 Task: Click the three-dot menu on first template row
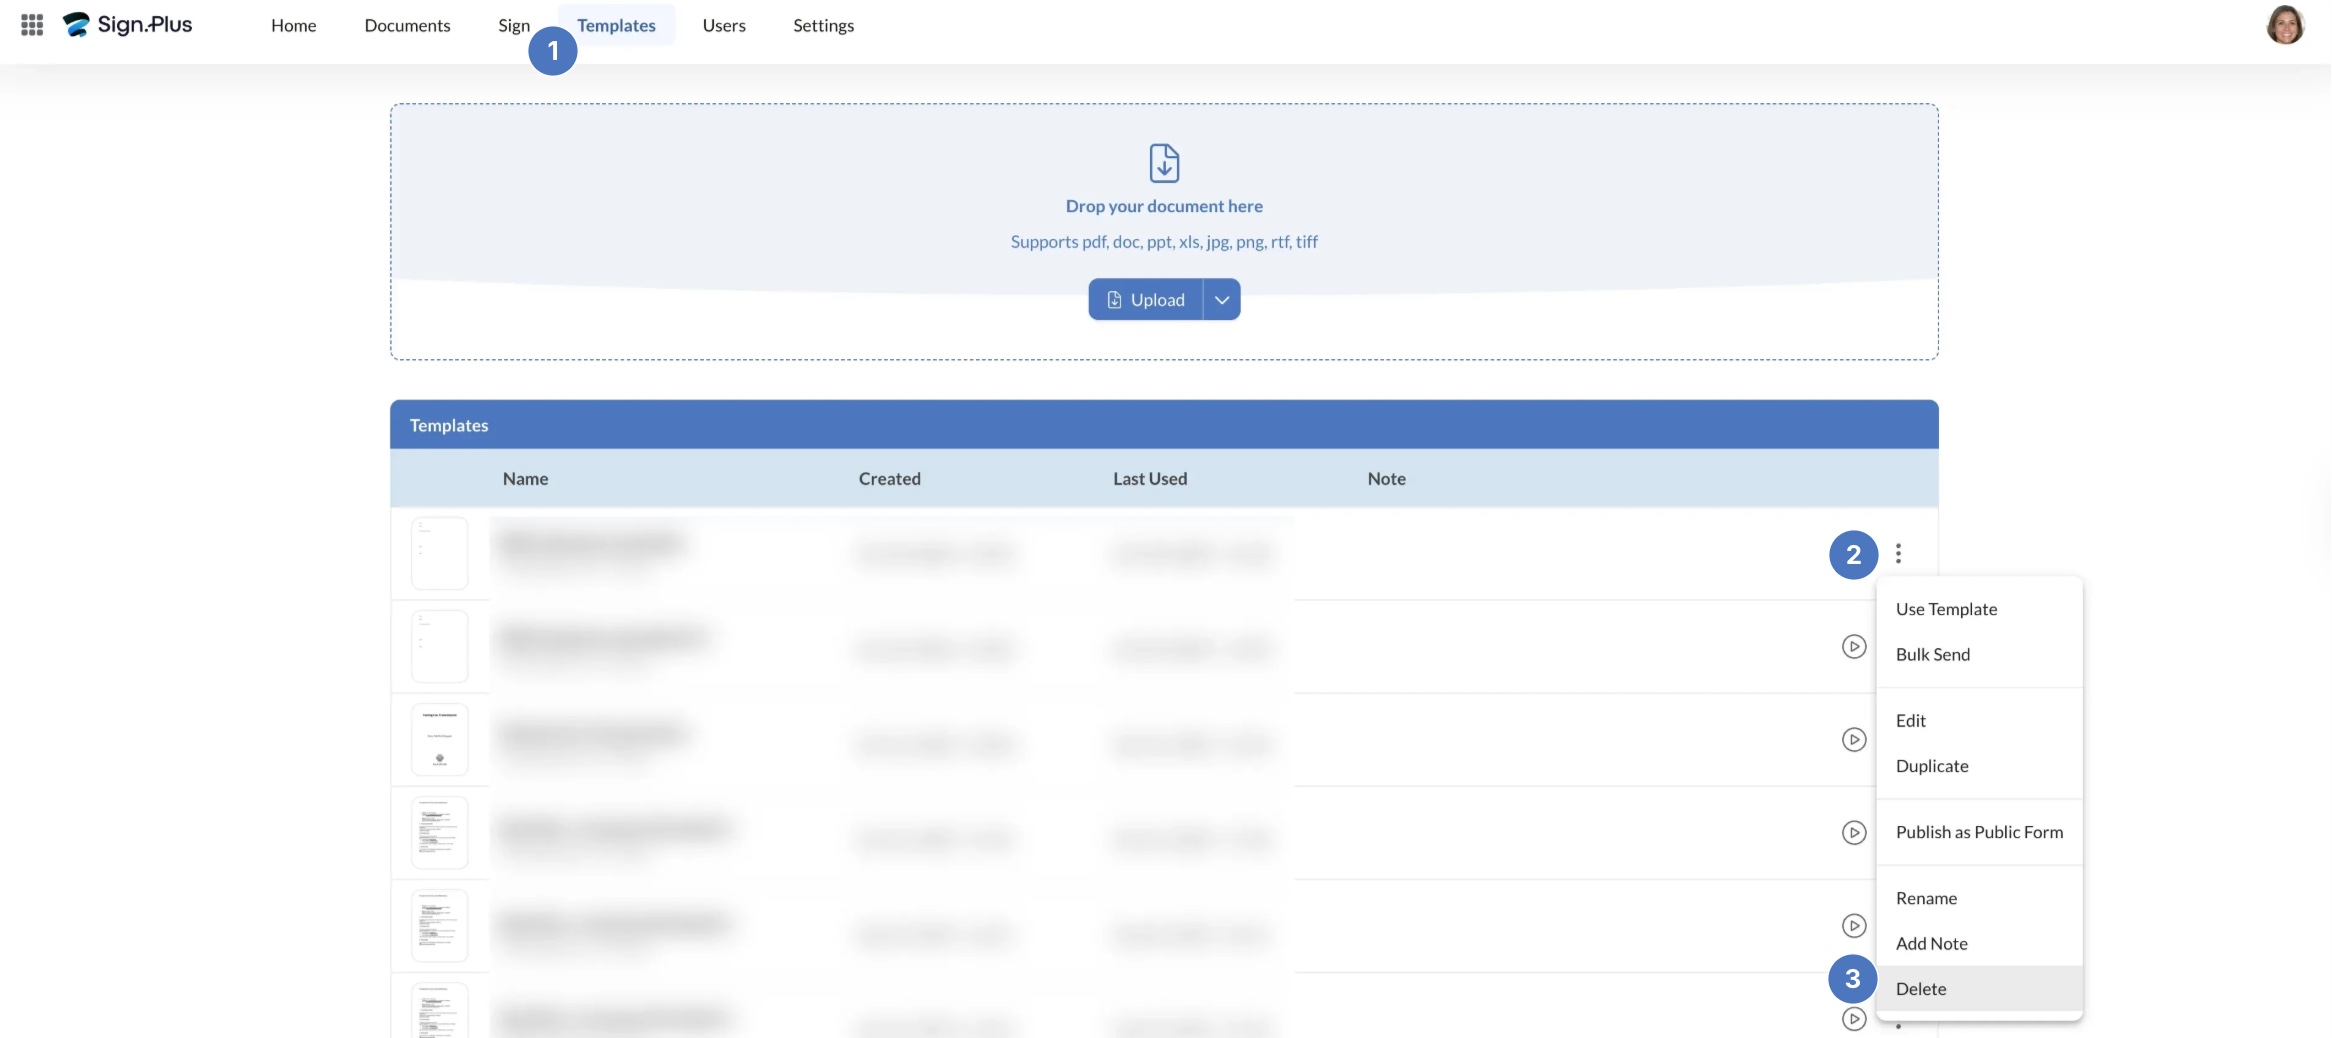pos(1898,553)
